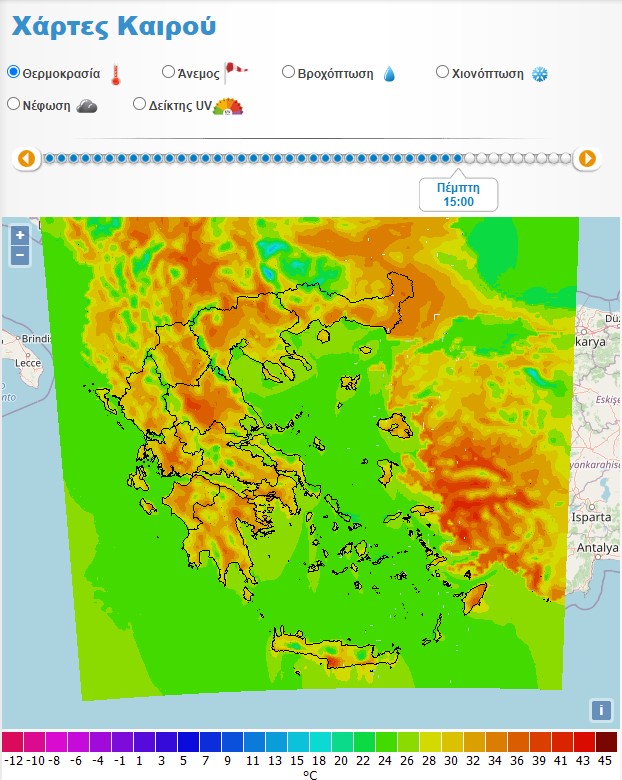The width and height of the screenshot is (622, 780).
Task: Click the cloud cover icon
Action: pyautogui.click(x=87, y=105)
